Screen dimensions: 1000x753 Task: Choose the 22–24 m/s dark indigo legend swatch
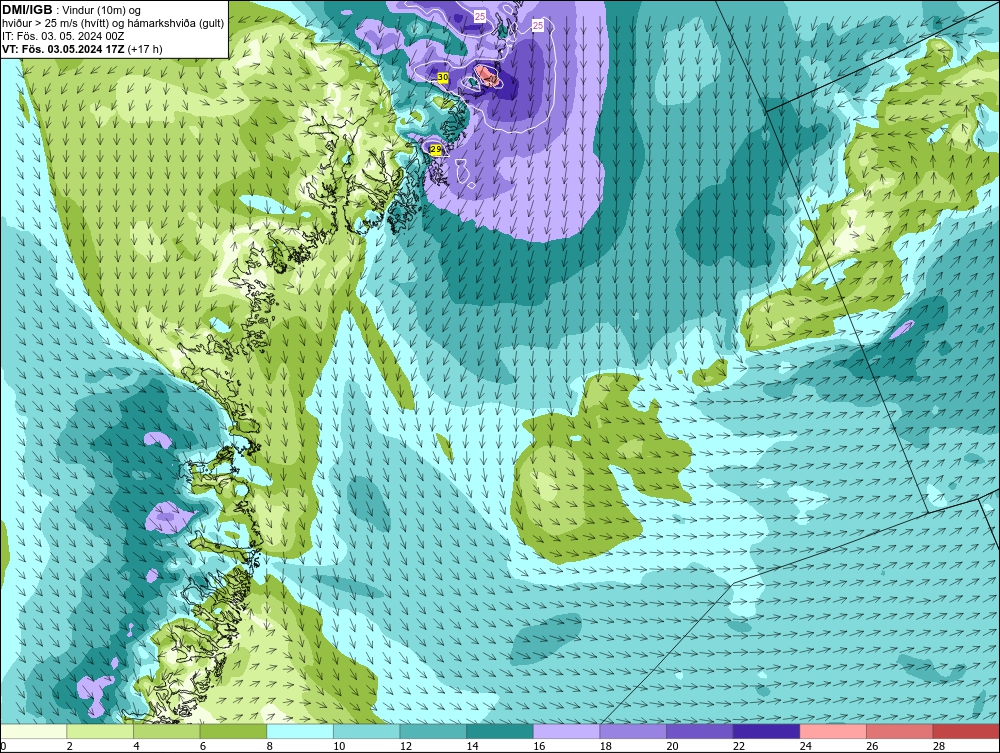(x=767, y=731)
